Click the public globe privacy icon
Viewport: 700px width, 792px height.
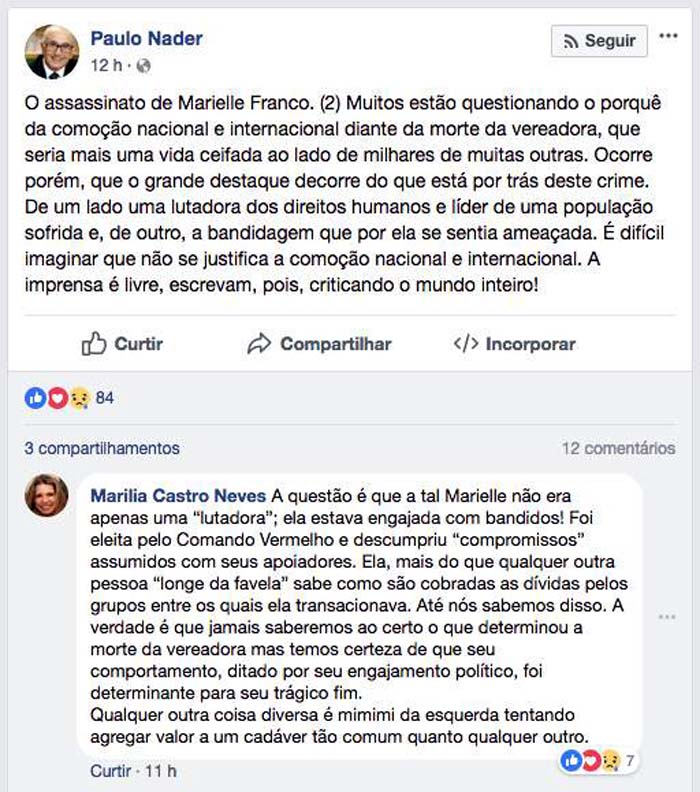[143, 66]
